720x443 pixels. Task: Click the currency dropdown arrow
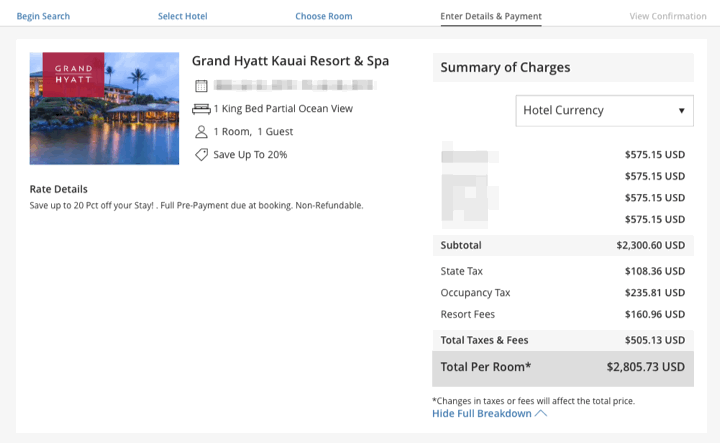tap(682, 110)
